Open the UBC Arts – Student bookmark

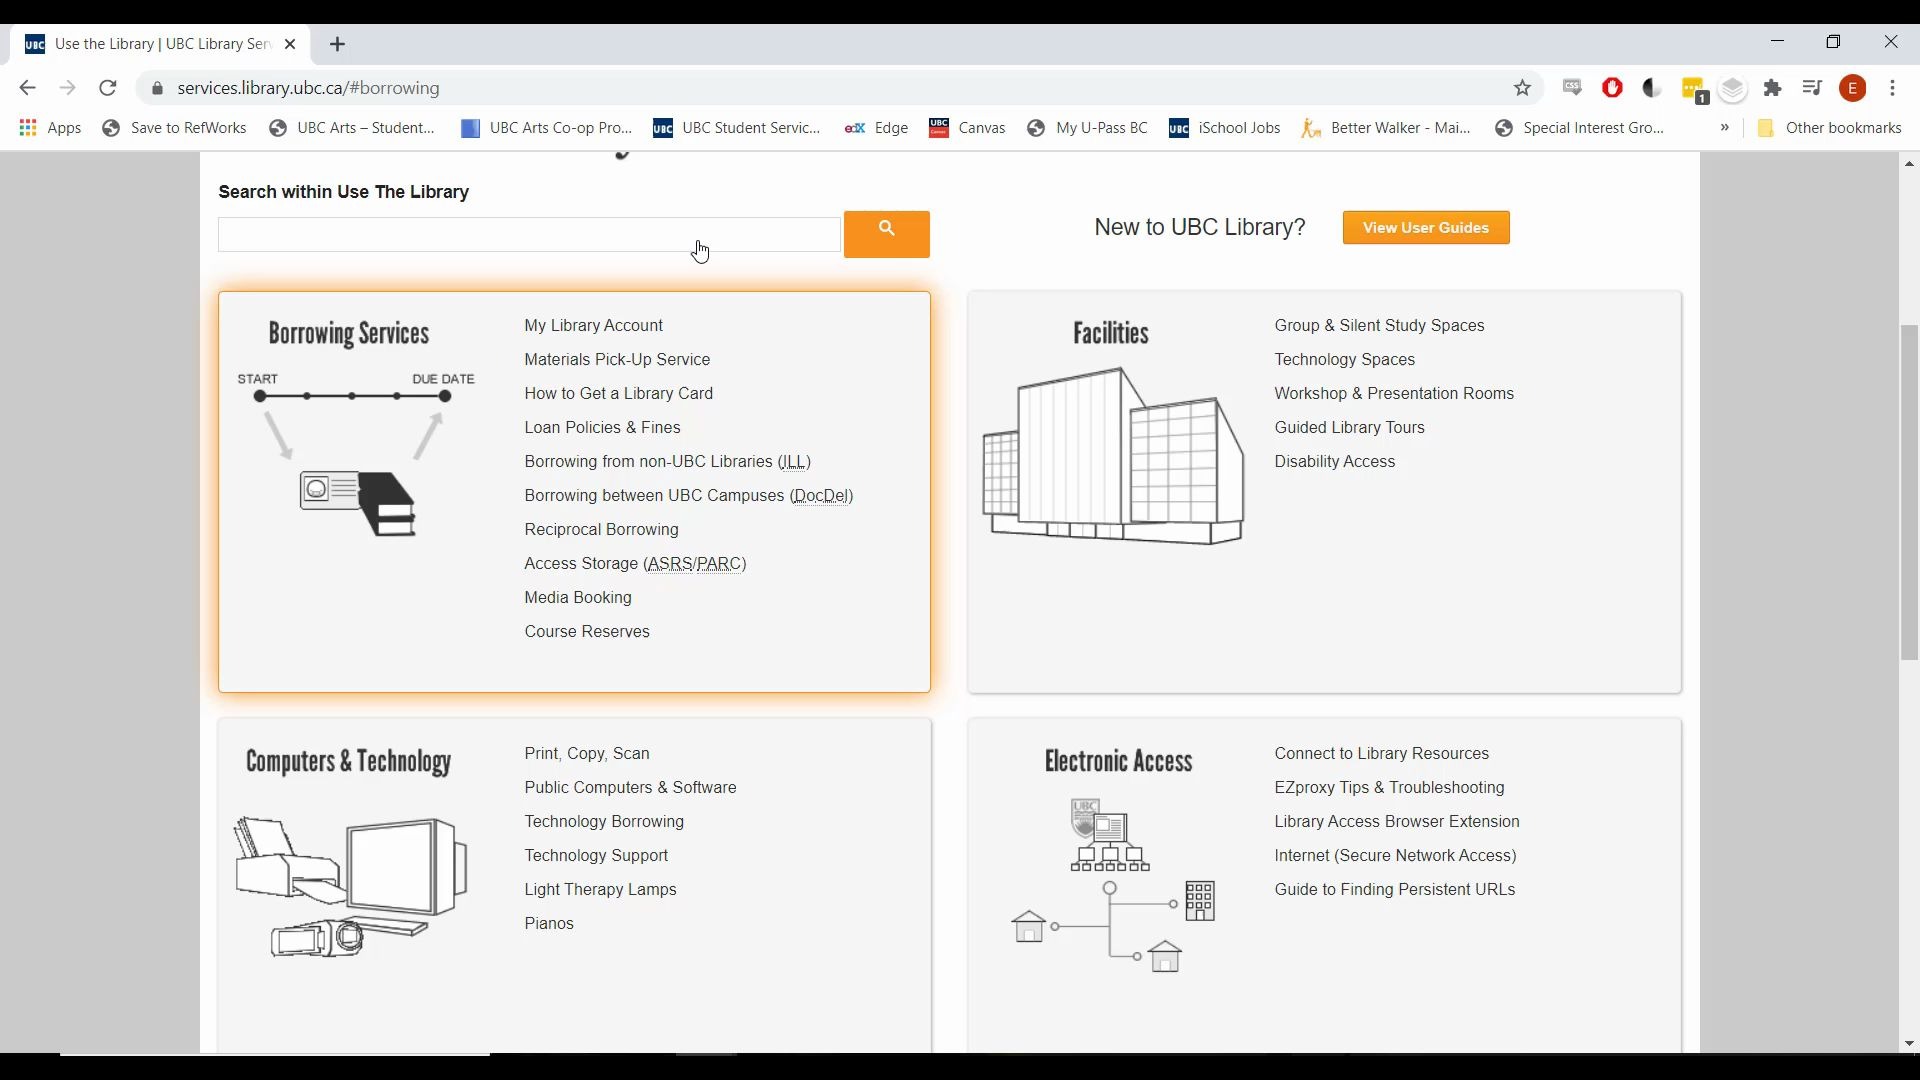352,128
